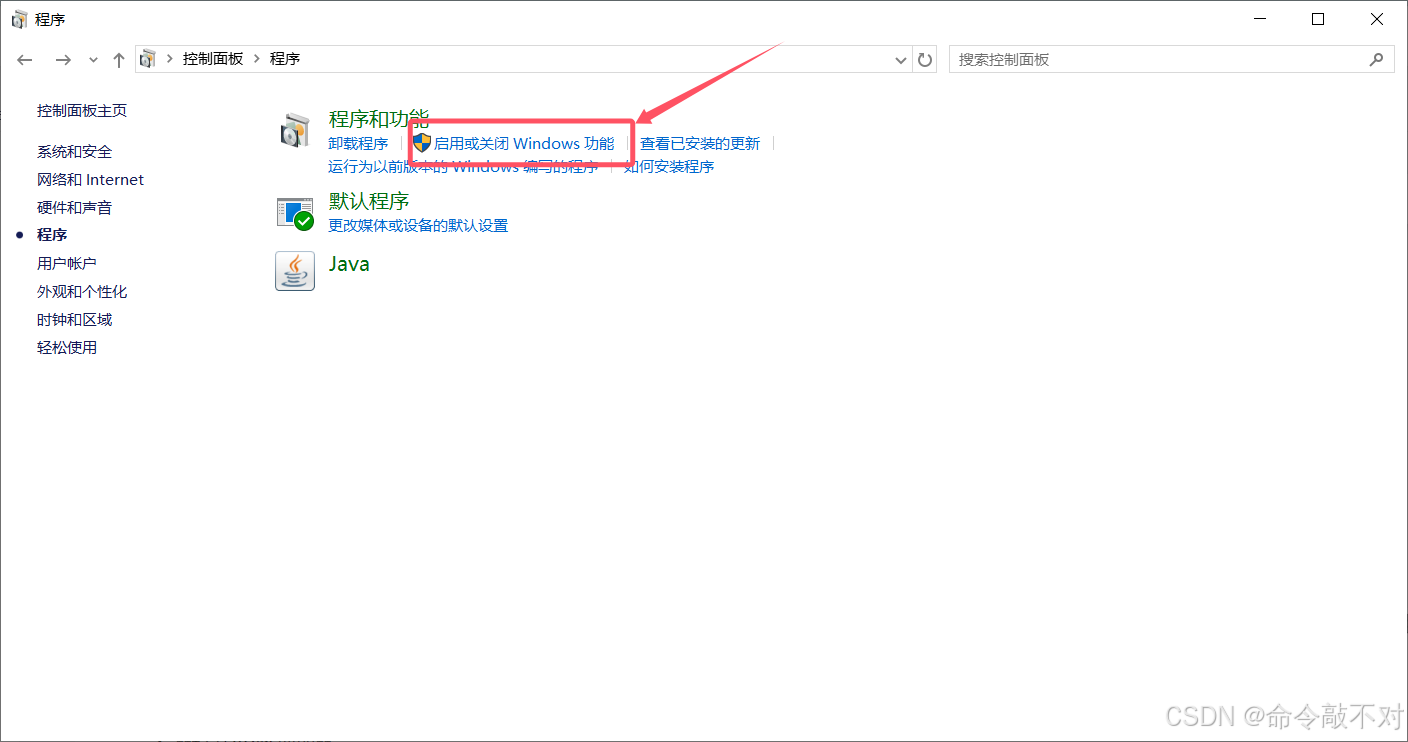Refresh the Control Panel view
The width and height of the screenshot is (1408, 742).
point(925,60)
